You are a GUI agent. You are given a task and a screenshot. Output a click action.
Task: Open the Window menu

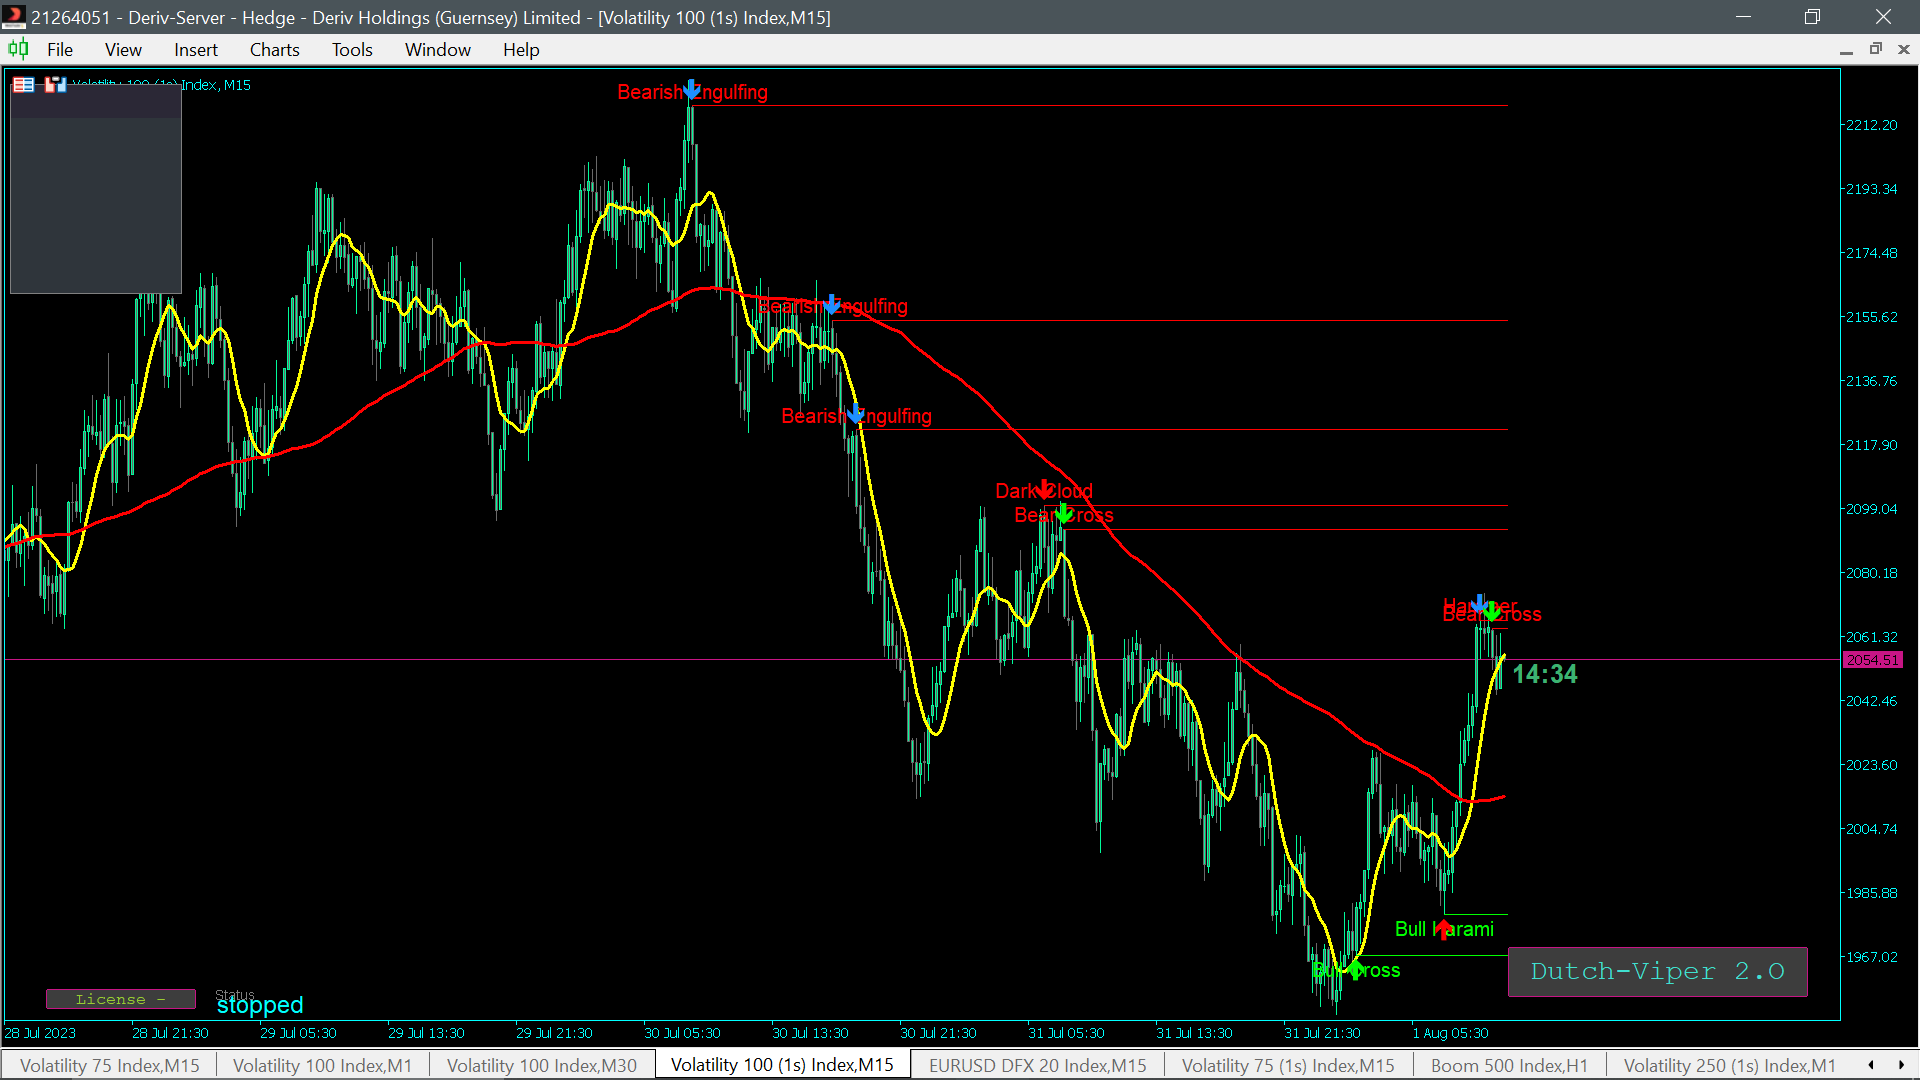(438, 49)
